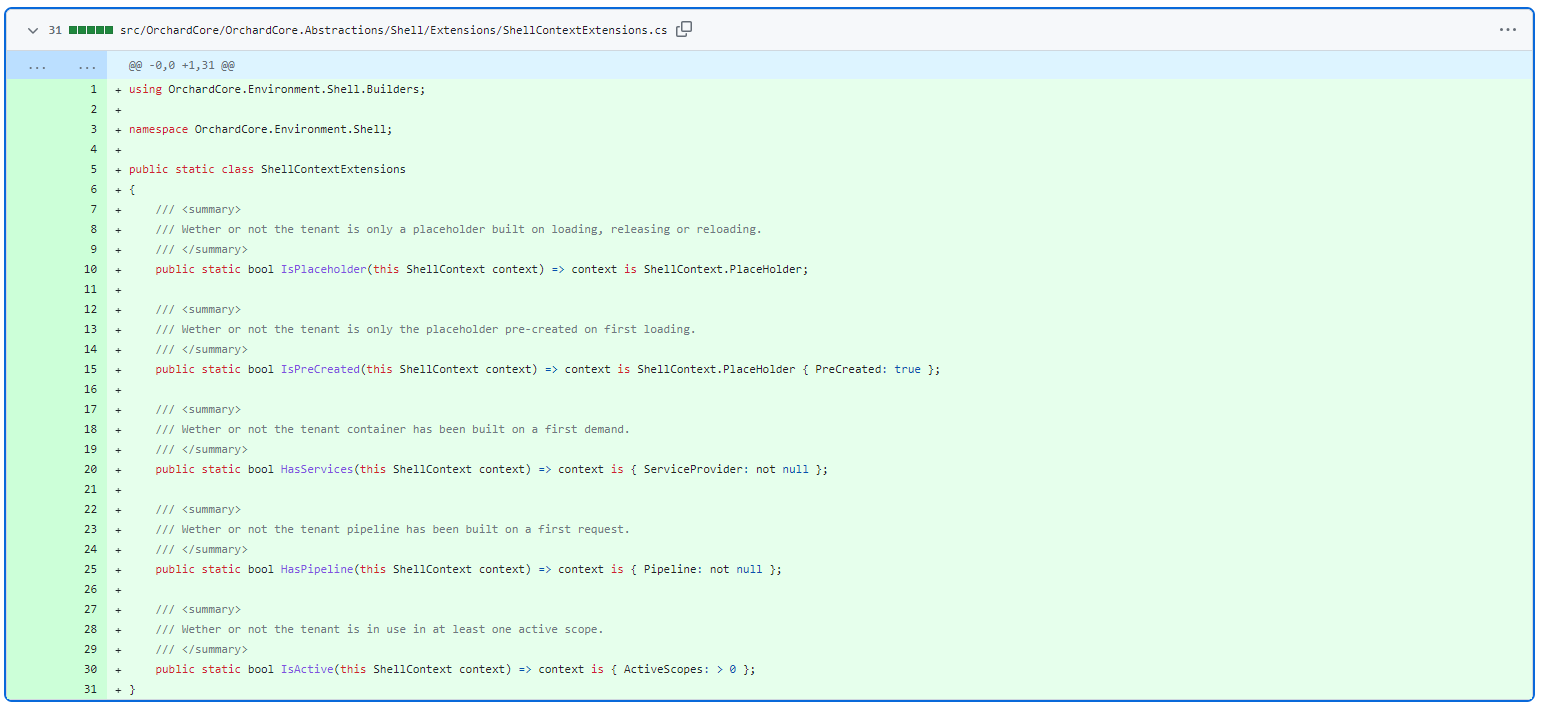The height and width of the screenshot is (708, 1541).
Task: Click the hunk header @@ -0,0 +1,31 @@
Action: coord(182,65)
